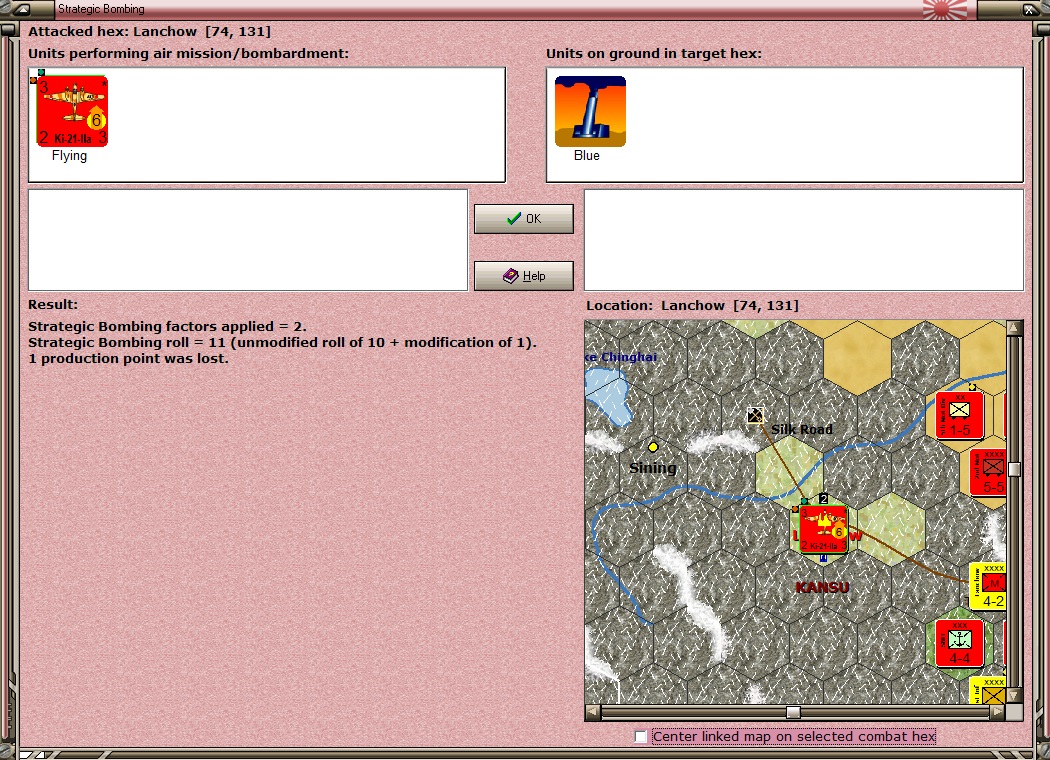Screen dimensions: 1050x760
Task: Select the red 5-5 unit counter on the map
Action: (x=990, y=472)
